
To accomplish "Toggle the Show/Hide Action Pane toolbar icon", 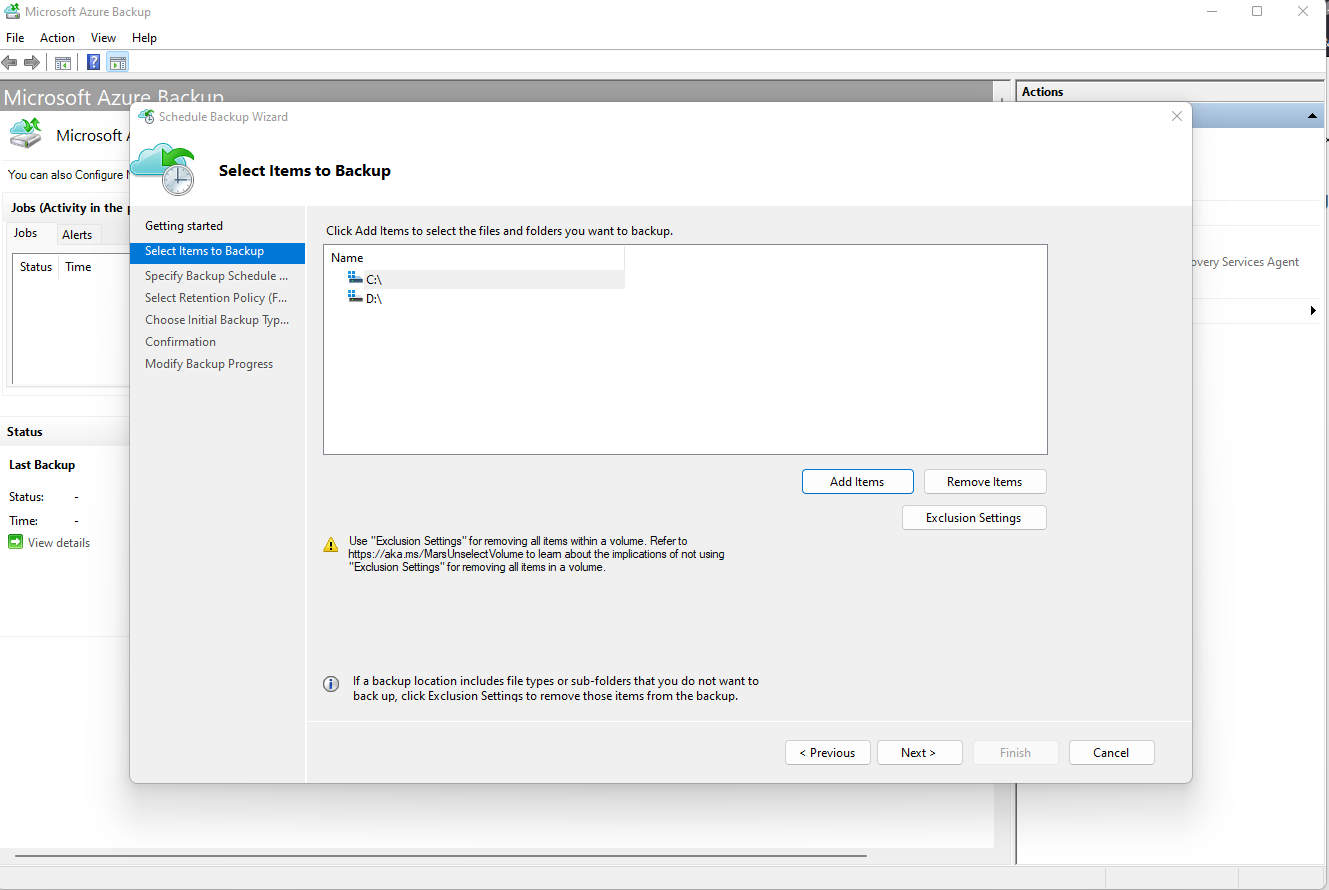I will (x=118, y=62).
